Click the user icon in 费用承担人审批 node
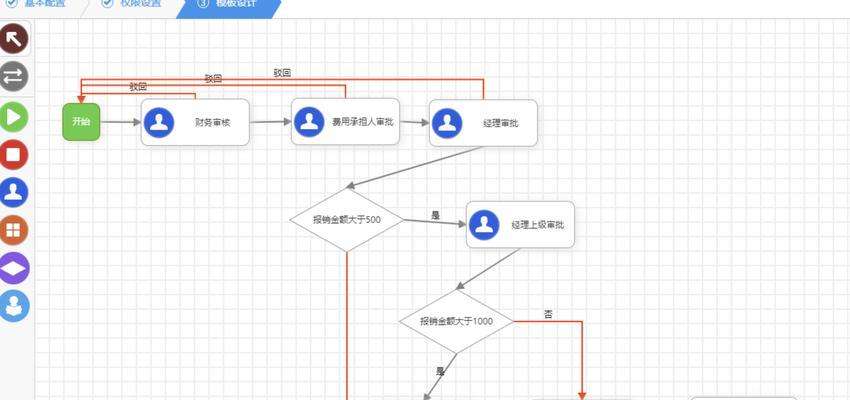850x400 pixels. click(x=310, y=122)
